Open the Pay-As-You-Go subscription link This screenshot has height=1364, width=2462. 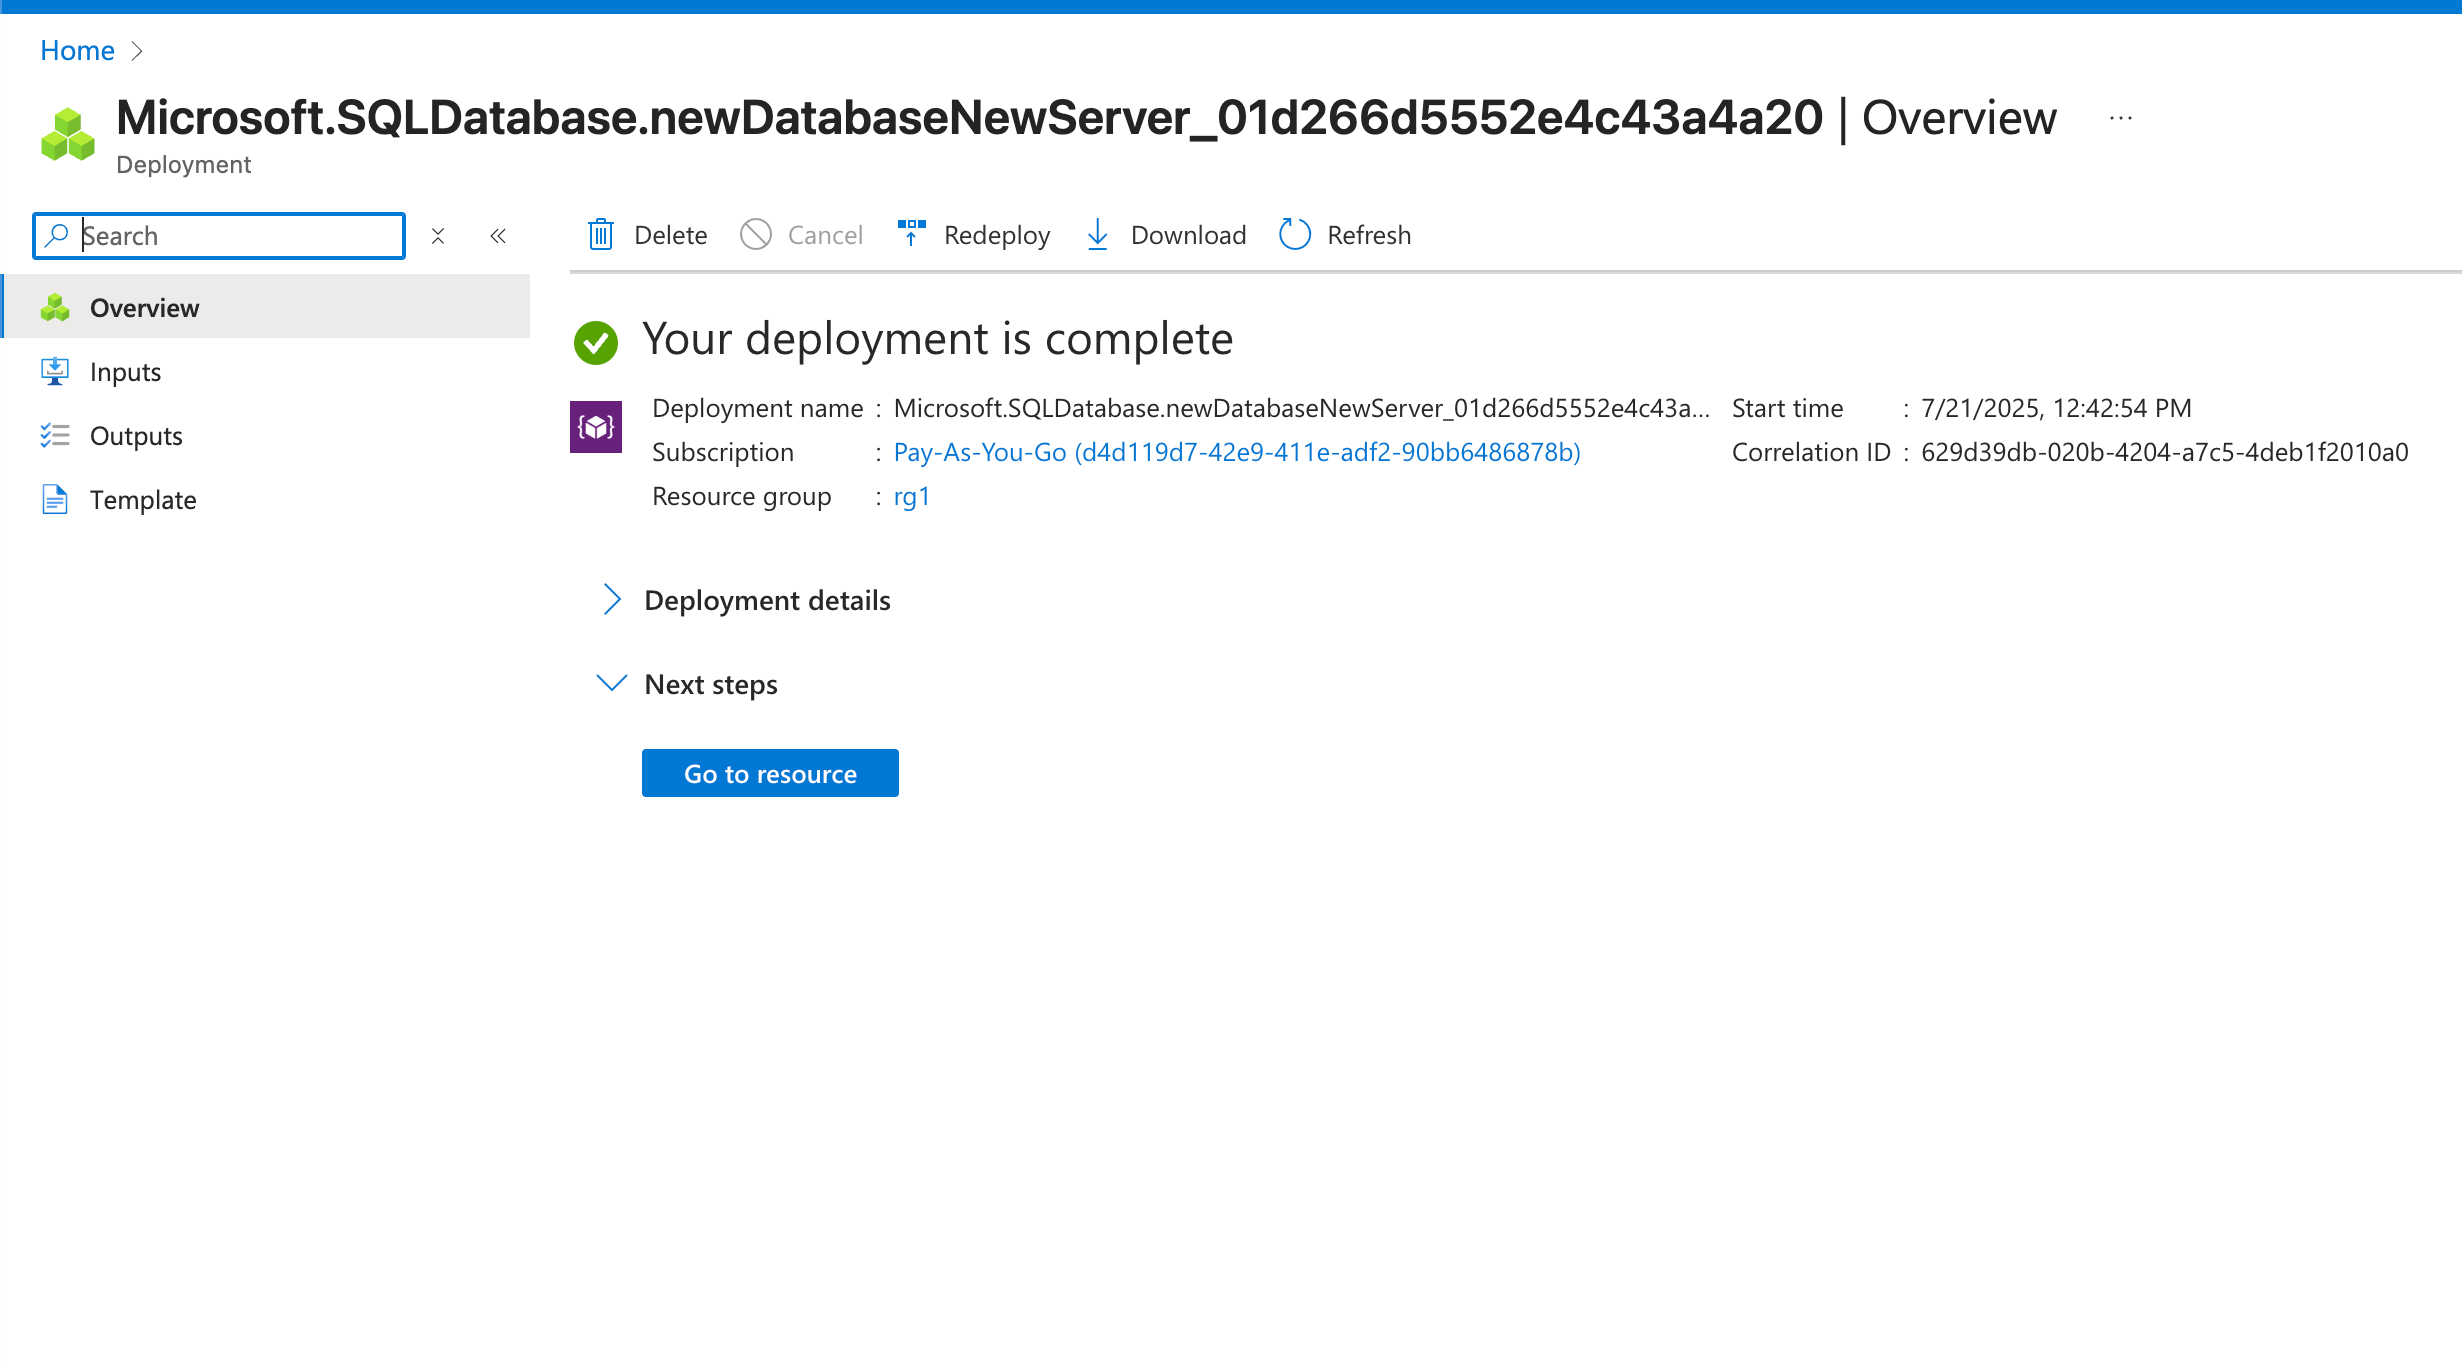pyautogui.click(x=1236, y=452)
